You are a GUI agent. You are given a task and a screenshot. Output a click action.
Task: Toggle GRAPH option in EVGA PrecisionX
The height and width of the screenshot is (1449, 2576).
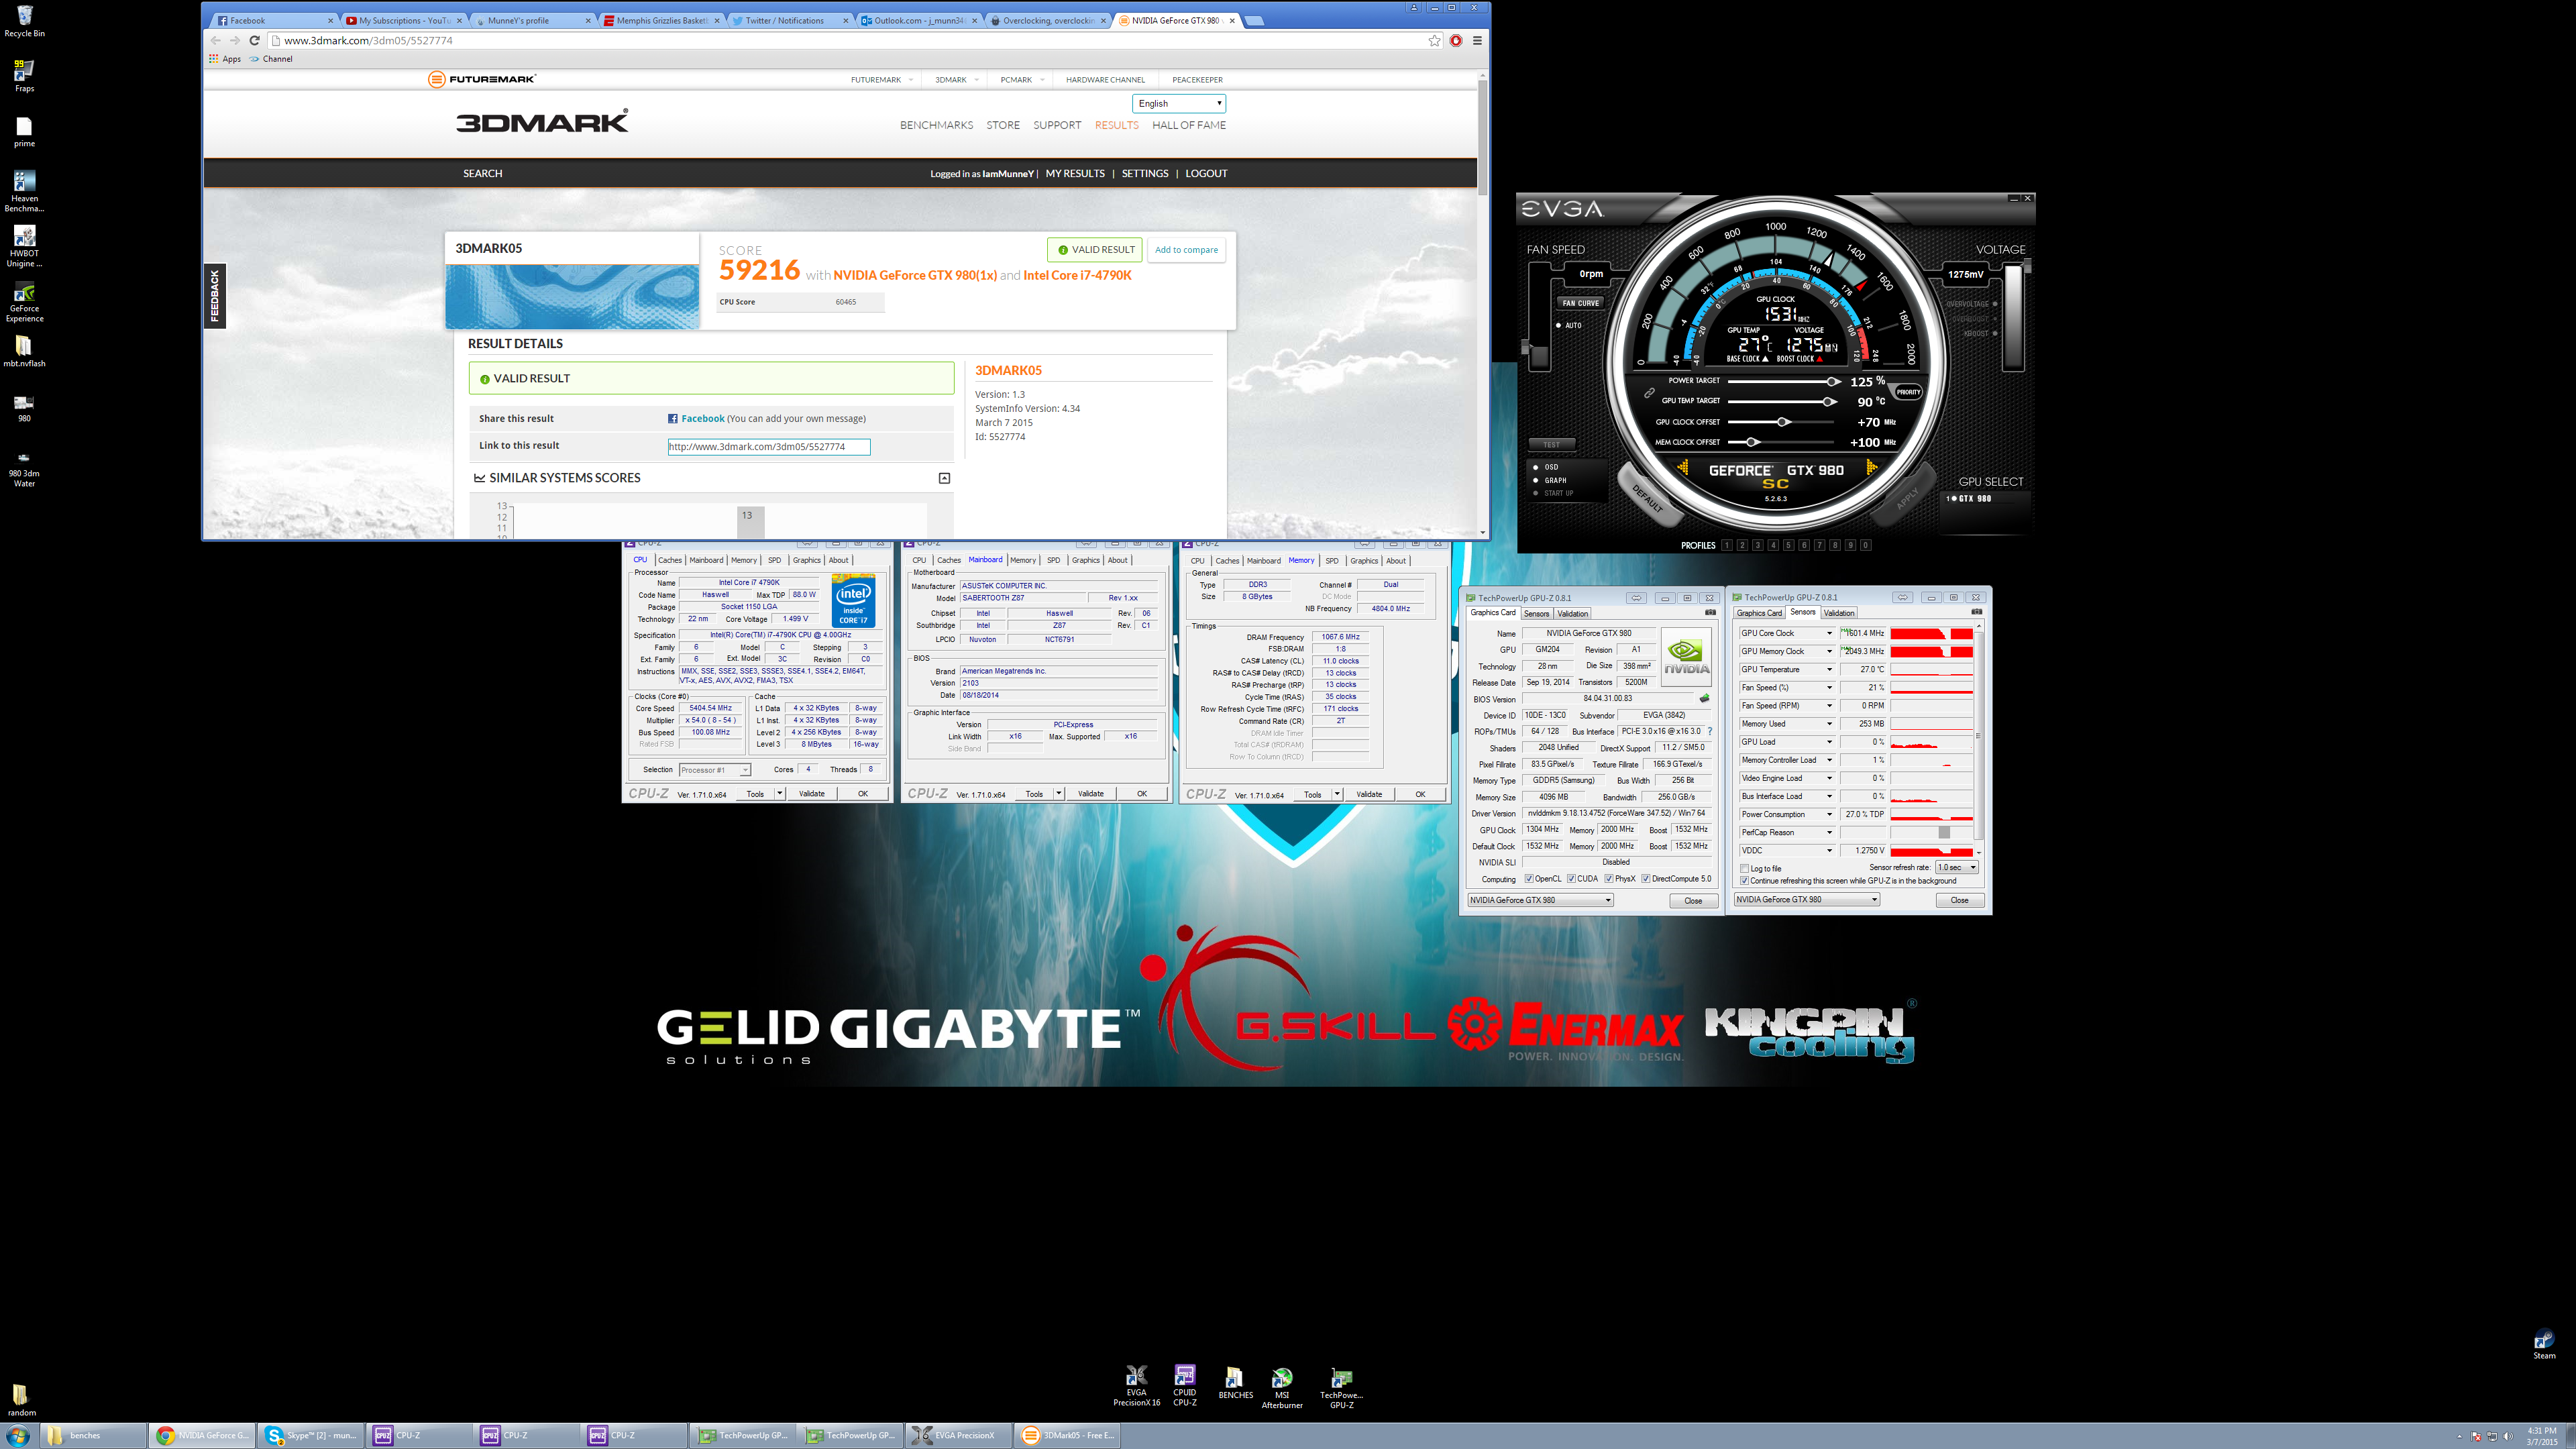(1549, 480)
